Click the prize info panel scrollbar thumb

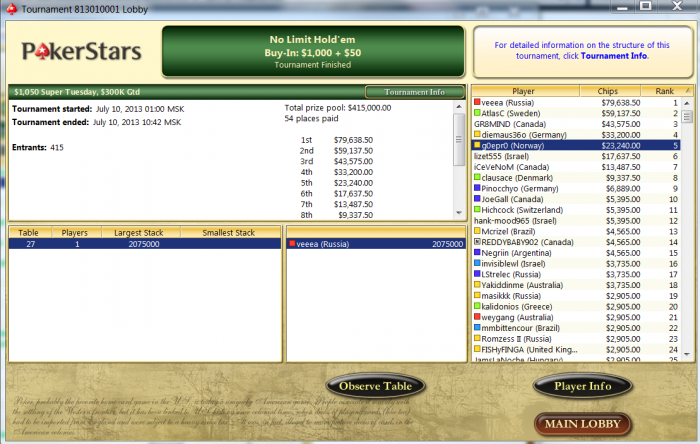(459, 139)
